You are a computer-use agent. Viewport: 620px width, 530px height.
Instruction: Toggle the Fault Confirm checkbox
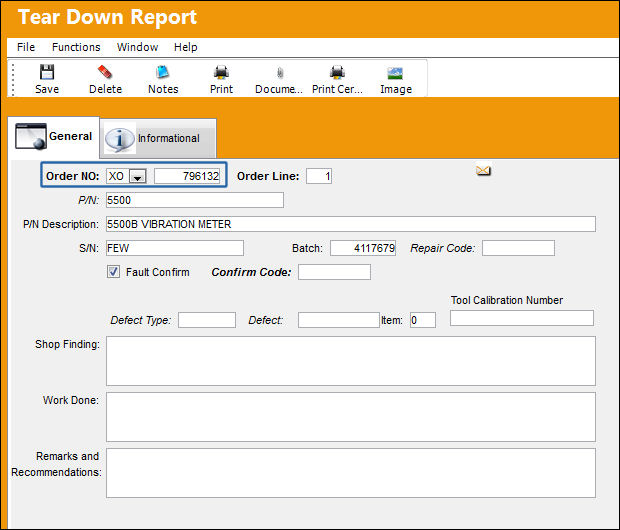(113, 272)
